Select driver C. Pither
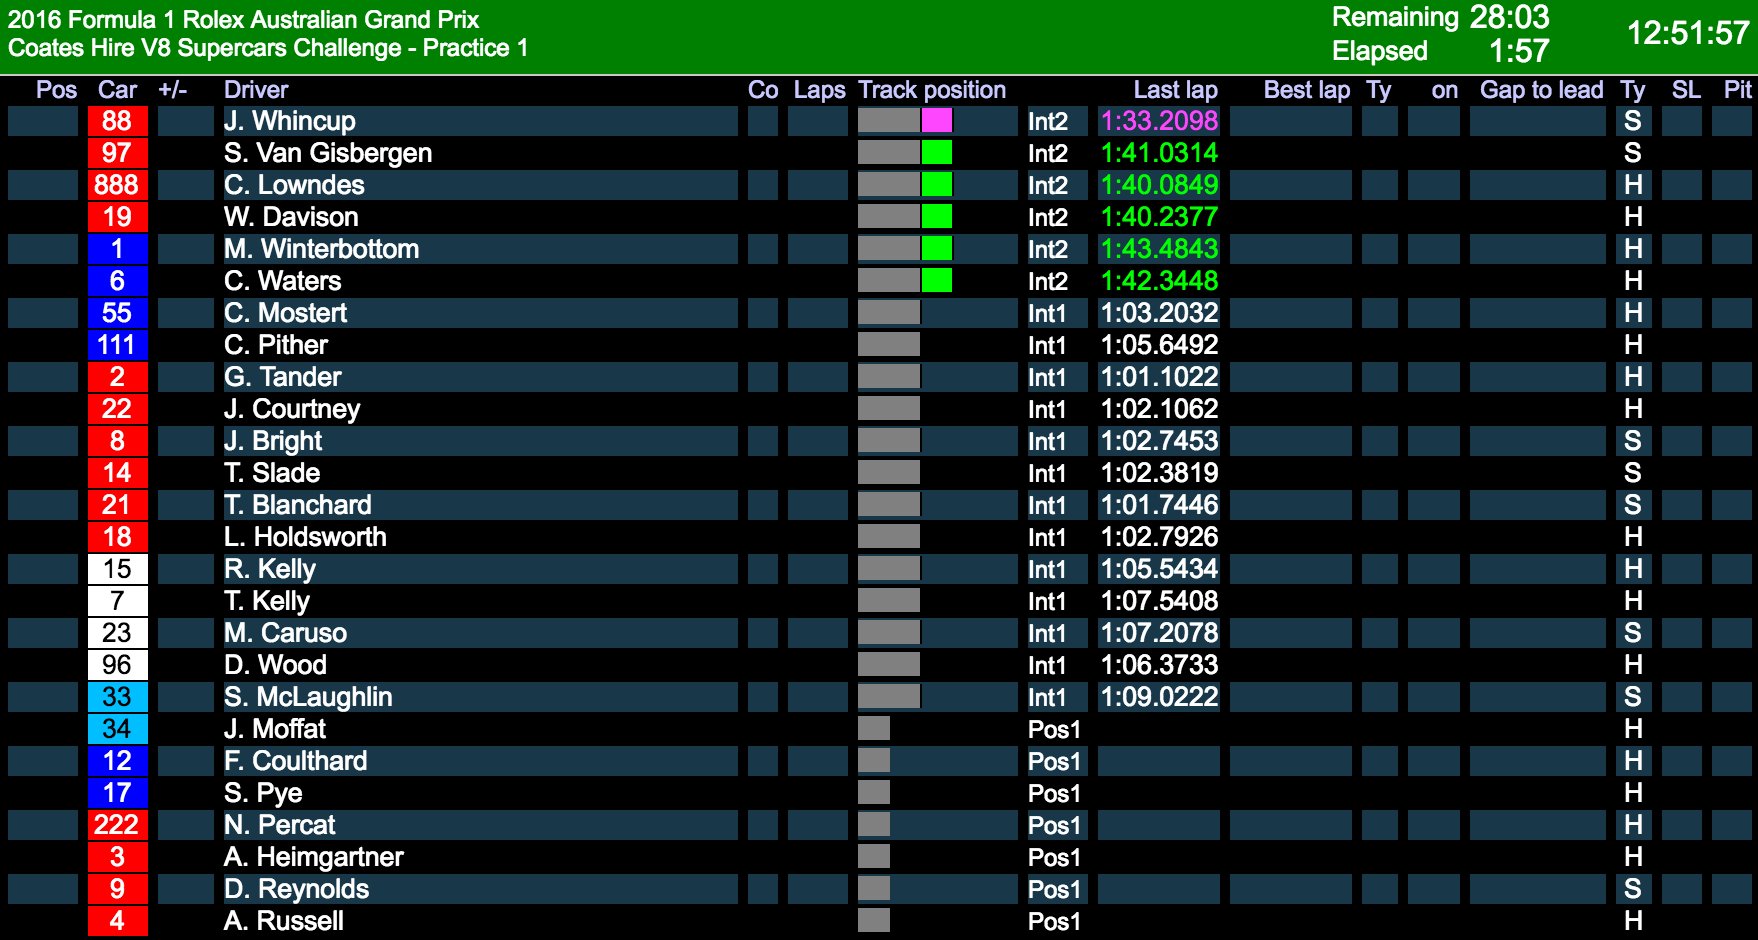 click(x=276, y=345)
